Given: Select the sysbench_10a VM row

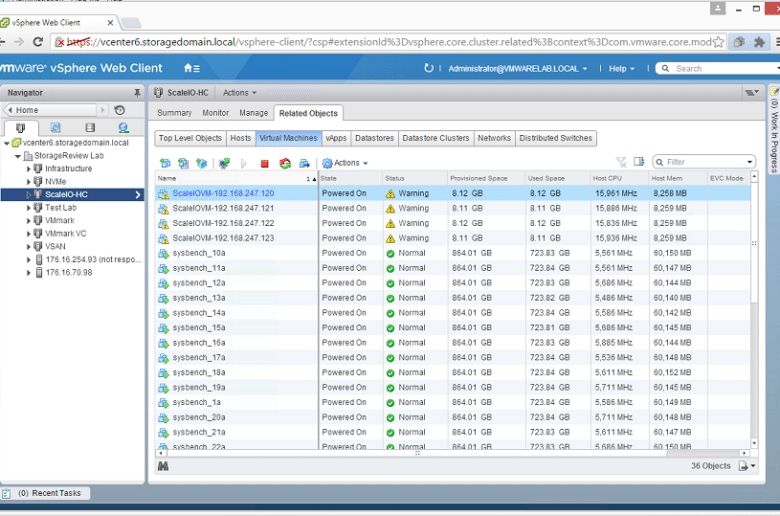Looking at the screenshot, I should coord(453,253).
